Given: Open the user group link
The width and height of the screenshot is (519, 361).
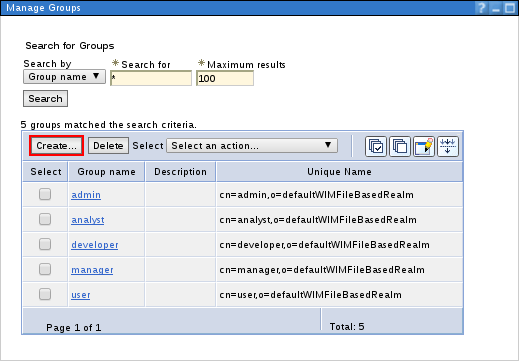Looking at the screenshot, I should point(81,295).
